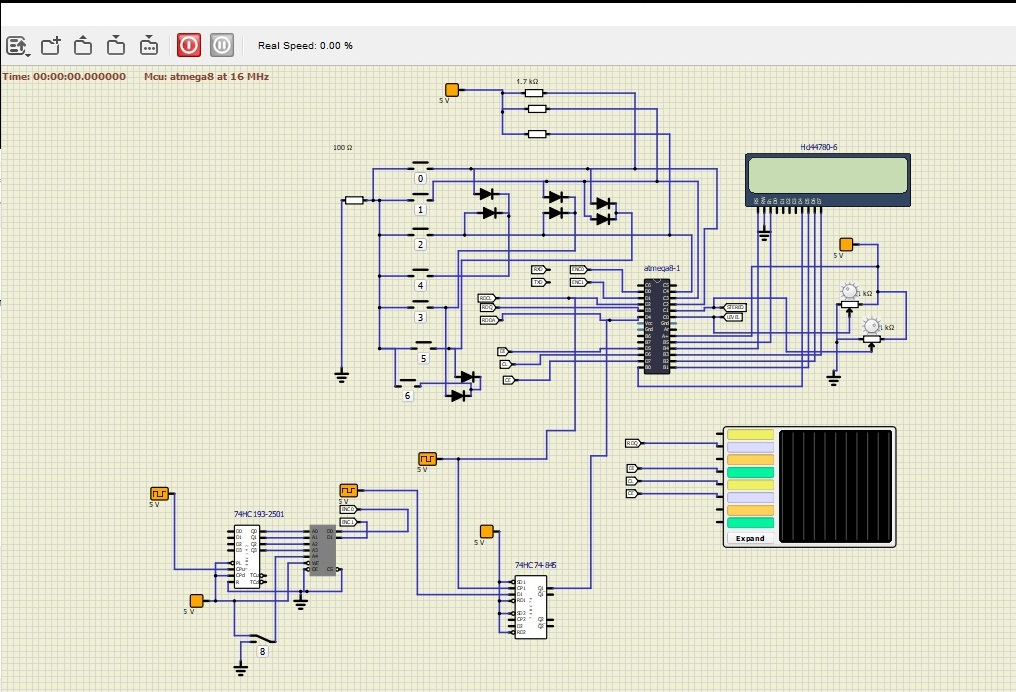The height and width of the screenshot is (692, 1016).
Task: Click the lower 1 kΩ potentiometer dial
Action: [x=872, y=325]
